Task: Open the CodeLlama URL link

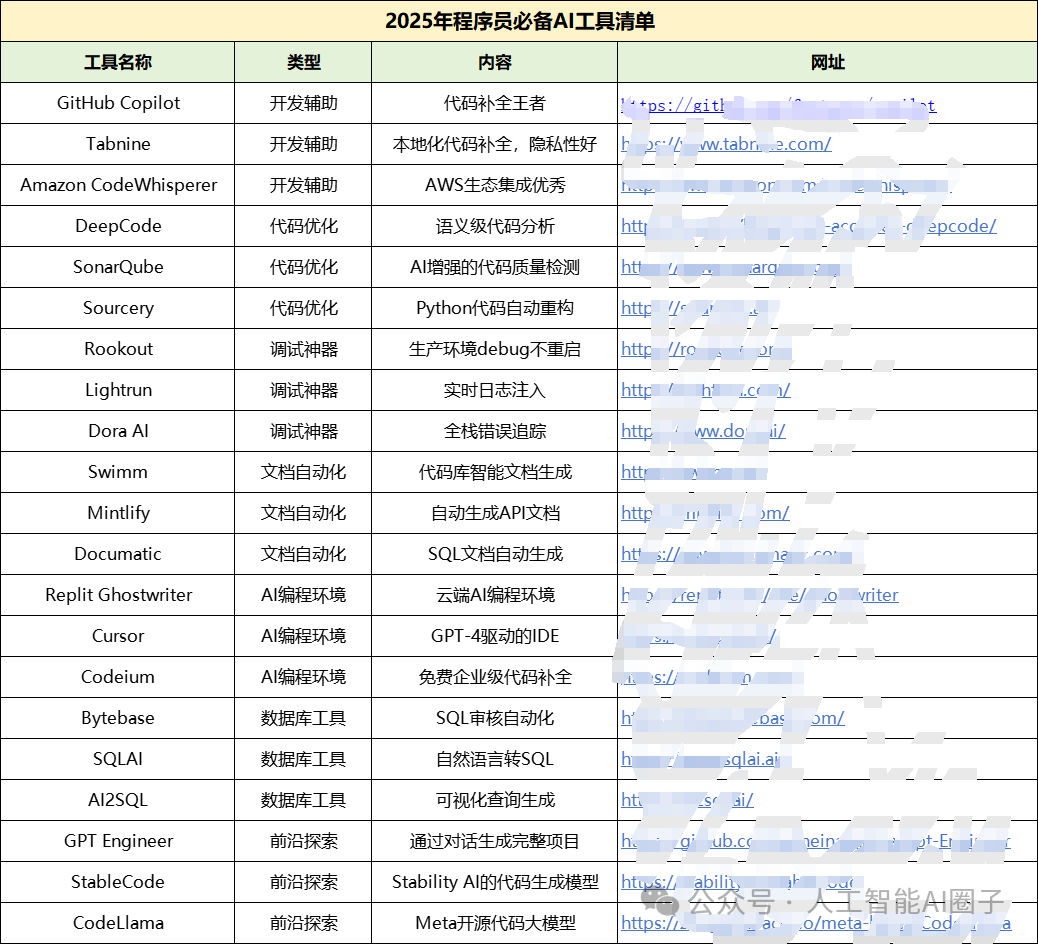Action: [x=816, y=923]
